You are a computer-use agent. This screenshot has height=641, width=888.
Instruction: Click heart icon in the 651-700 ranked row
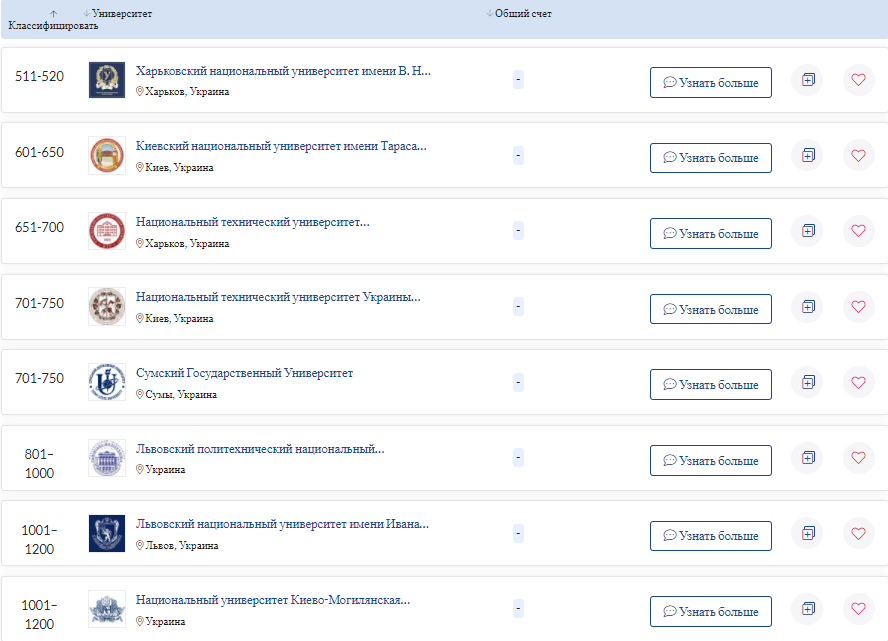[858, 231]
